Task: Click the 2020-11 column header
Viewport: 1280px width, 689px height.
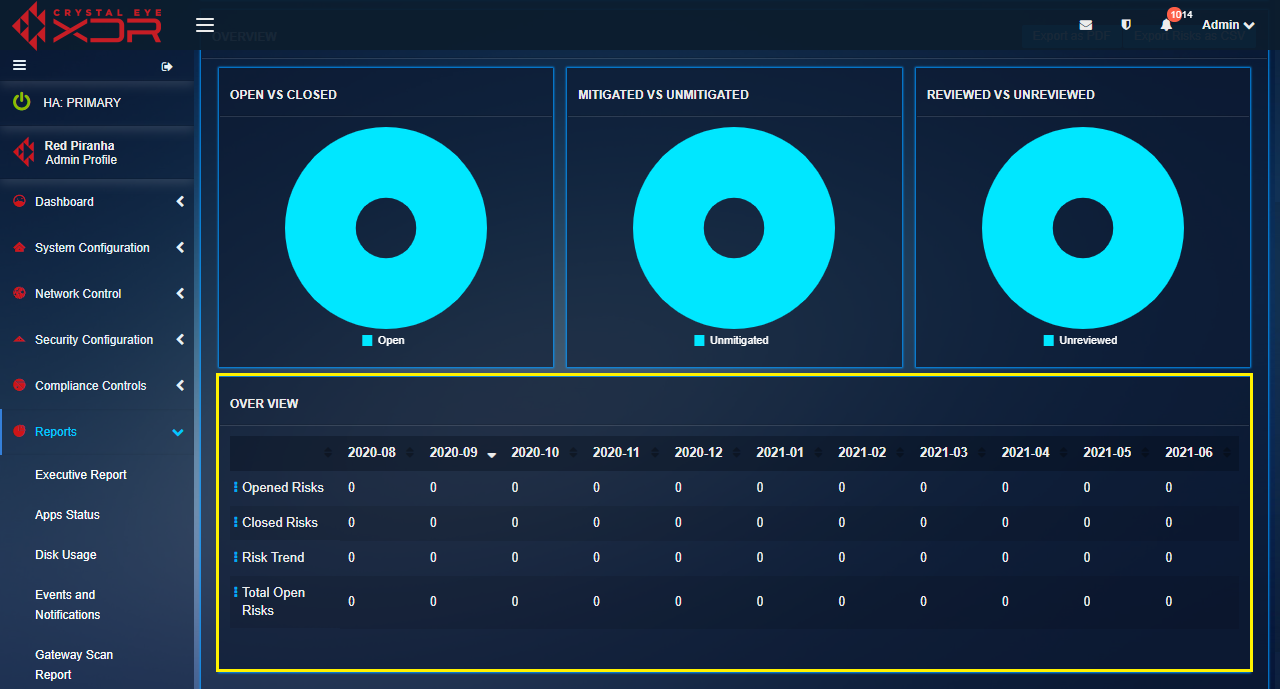Action: 616,453
